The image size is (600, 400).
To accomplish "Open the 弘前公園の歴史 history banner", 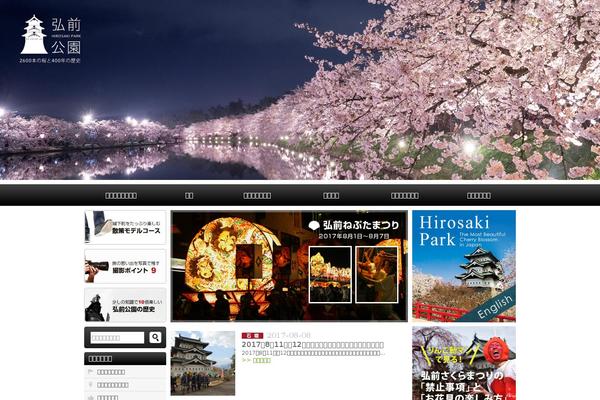I will point(125,305).
